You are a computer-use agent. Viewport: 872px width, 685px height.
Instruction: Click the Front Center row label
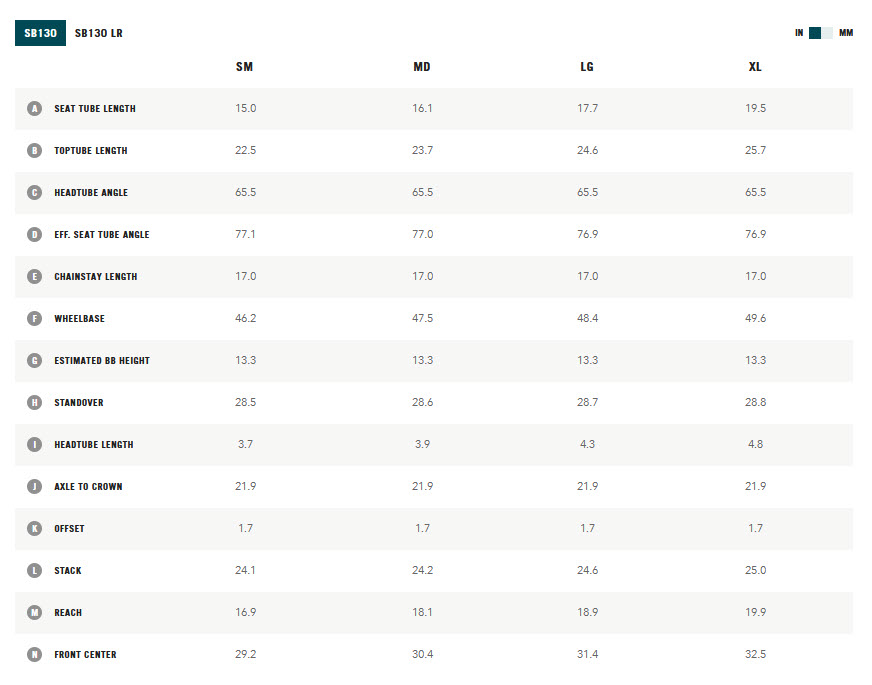[x=85, y=654]
